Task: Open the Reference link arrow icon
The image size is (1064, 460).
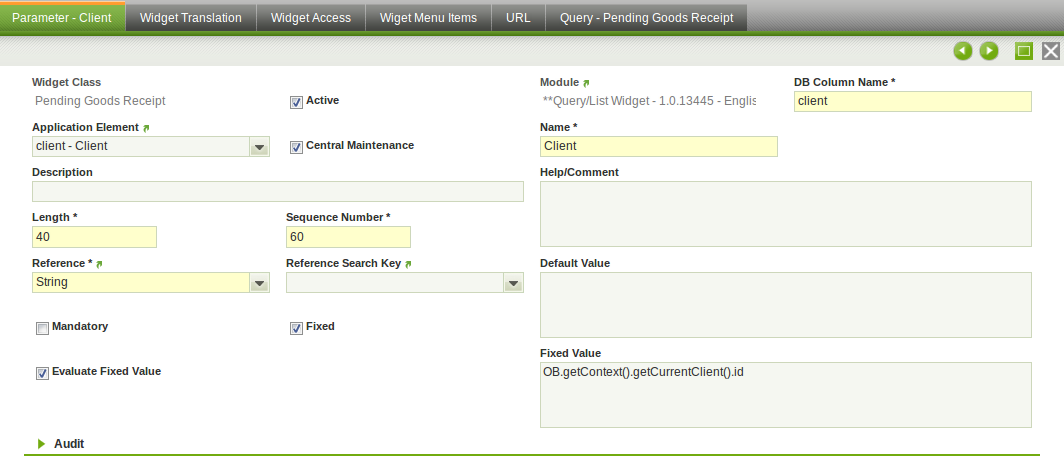Action: click(x=99, y=264)
